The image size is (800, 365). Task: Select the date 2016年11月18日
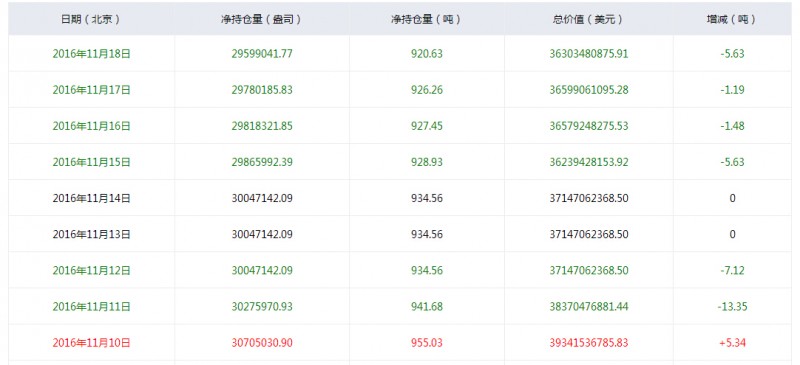pyautogui.click(x=91, y=54)
